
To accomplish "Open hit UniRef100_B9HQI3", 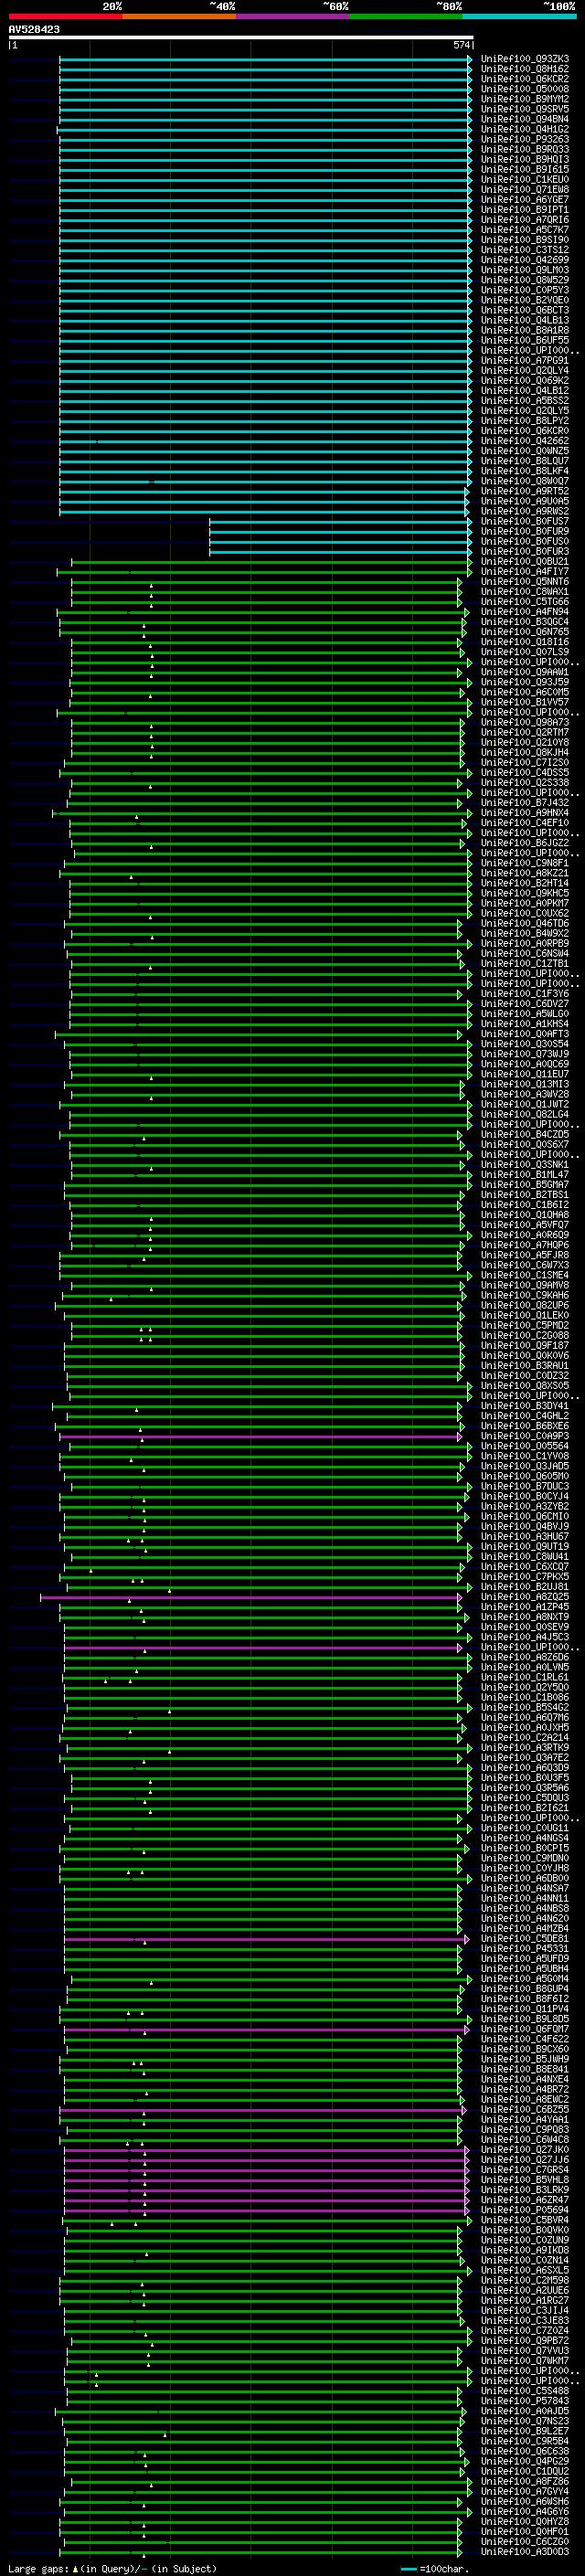I will [x=525, y=160].
